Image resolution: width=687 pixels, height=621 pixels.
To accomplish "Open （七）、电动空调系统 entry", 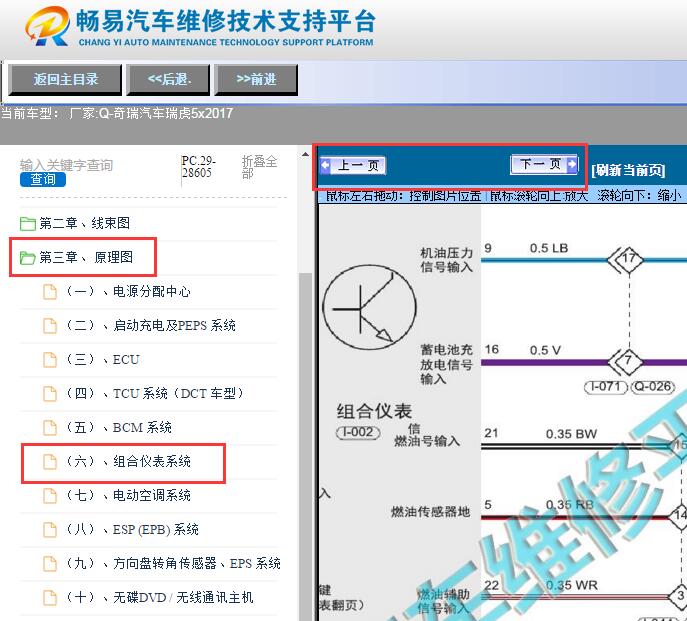I will (x=127, y=495).
